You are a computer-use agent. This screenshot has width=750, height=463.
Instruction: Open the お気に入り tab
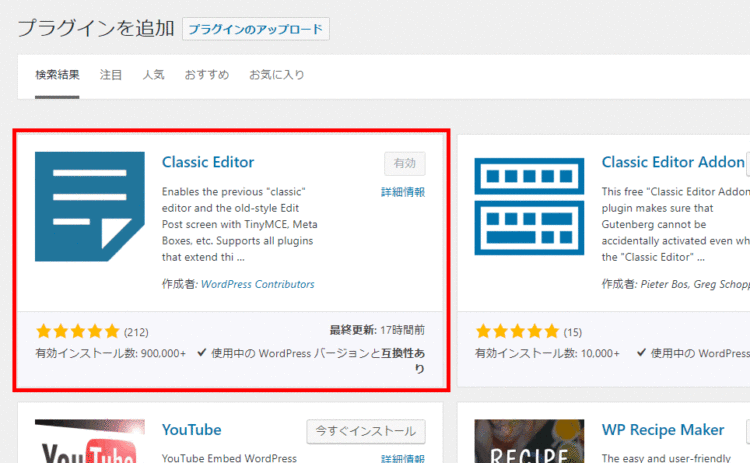point(277,75)
